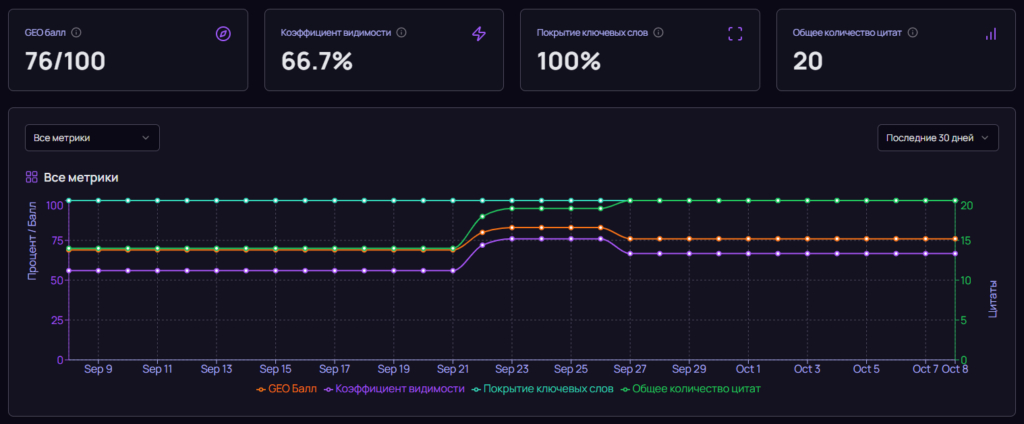1024x424 pixels.
Task: Click the Sep 27 point on orange GEO line
Action: point(630,239)
